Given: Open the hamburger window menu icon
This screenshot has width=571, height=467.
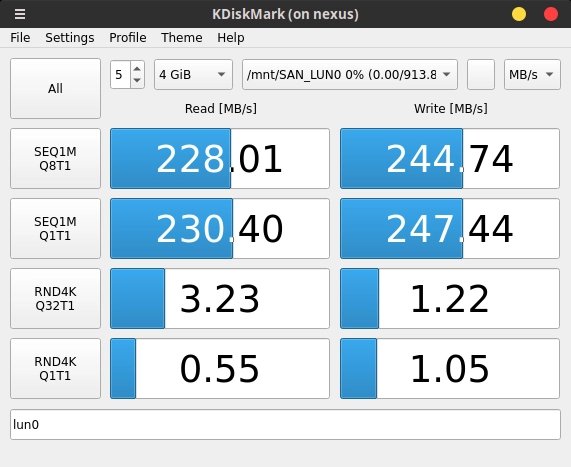Looking at the screenshot, I should click(20, 14).
